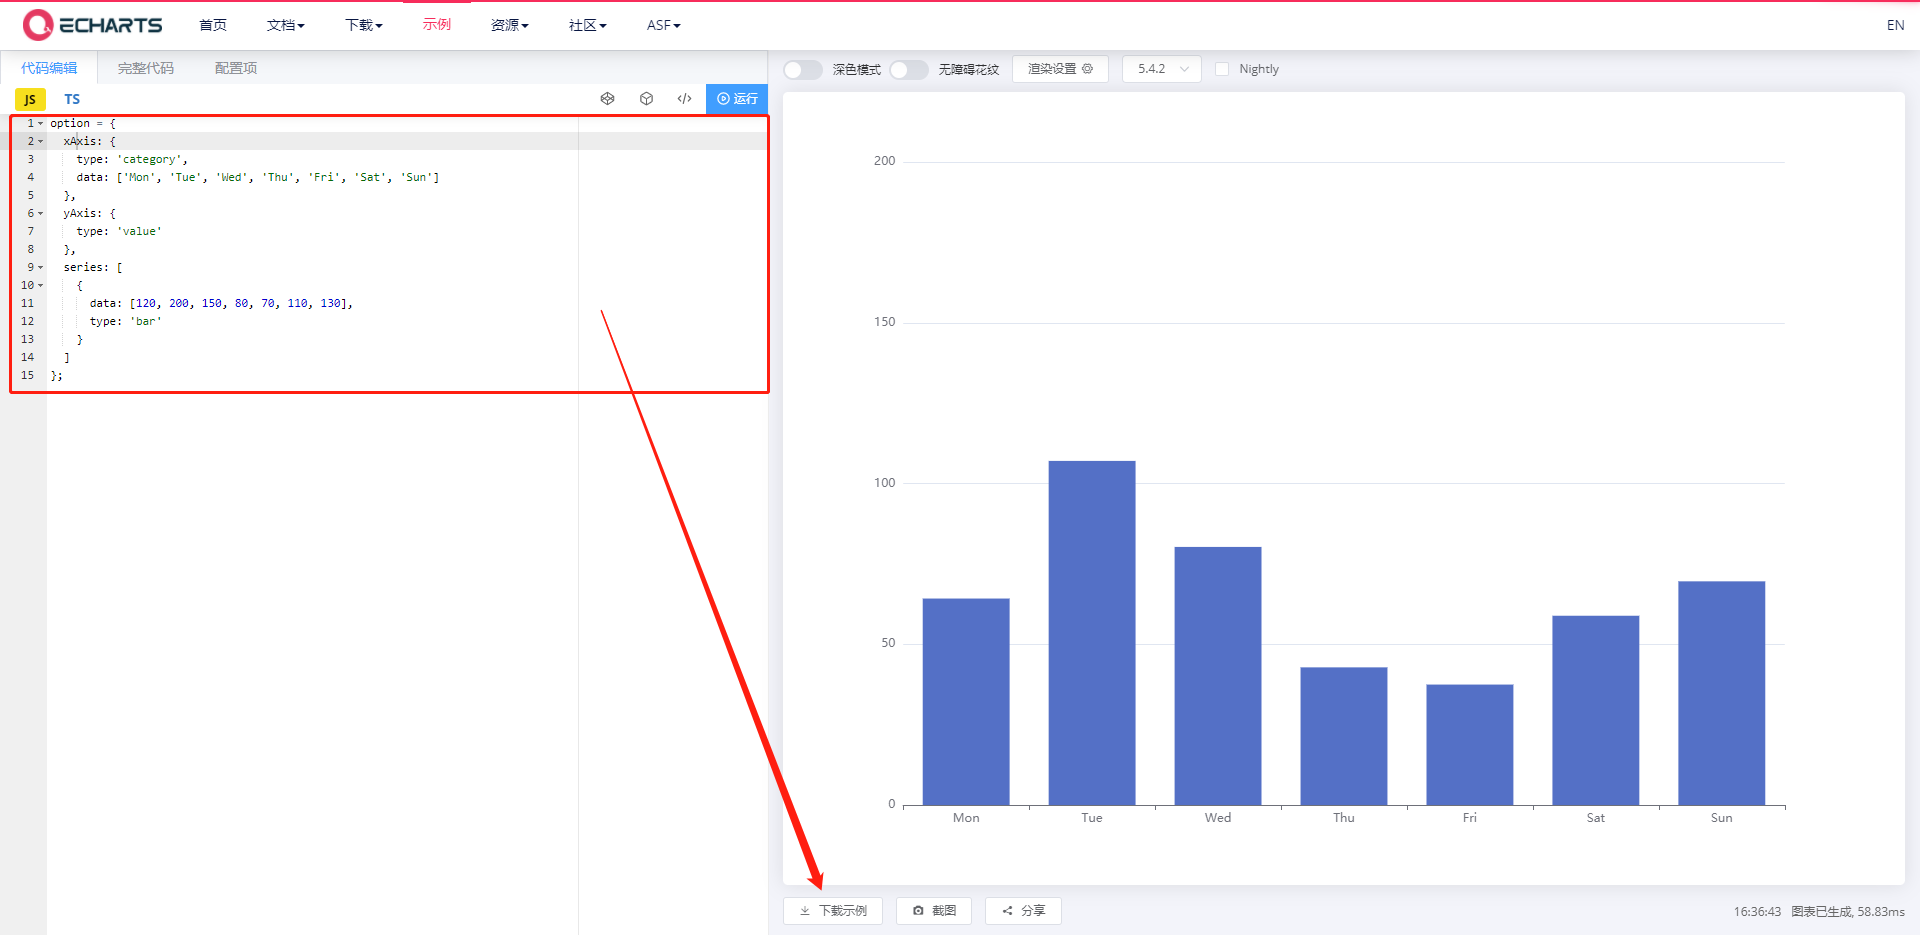1920x935 pixels.
Task: Switch editor to JS
Action: 30,99
